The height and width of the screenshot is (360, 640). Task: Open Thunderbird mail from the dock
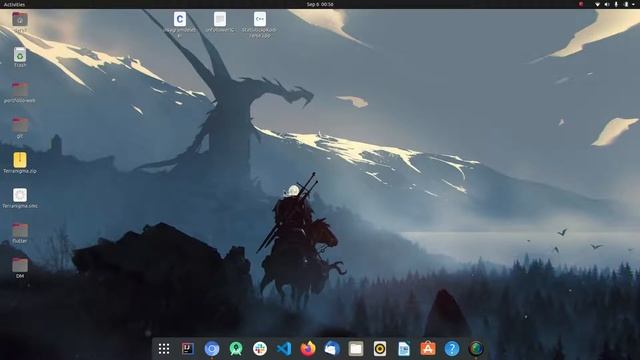click(332, 349)
